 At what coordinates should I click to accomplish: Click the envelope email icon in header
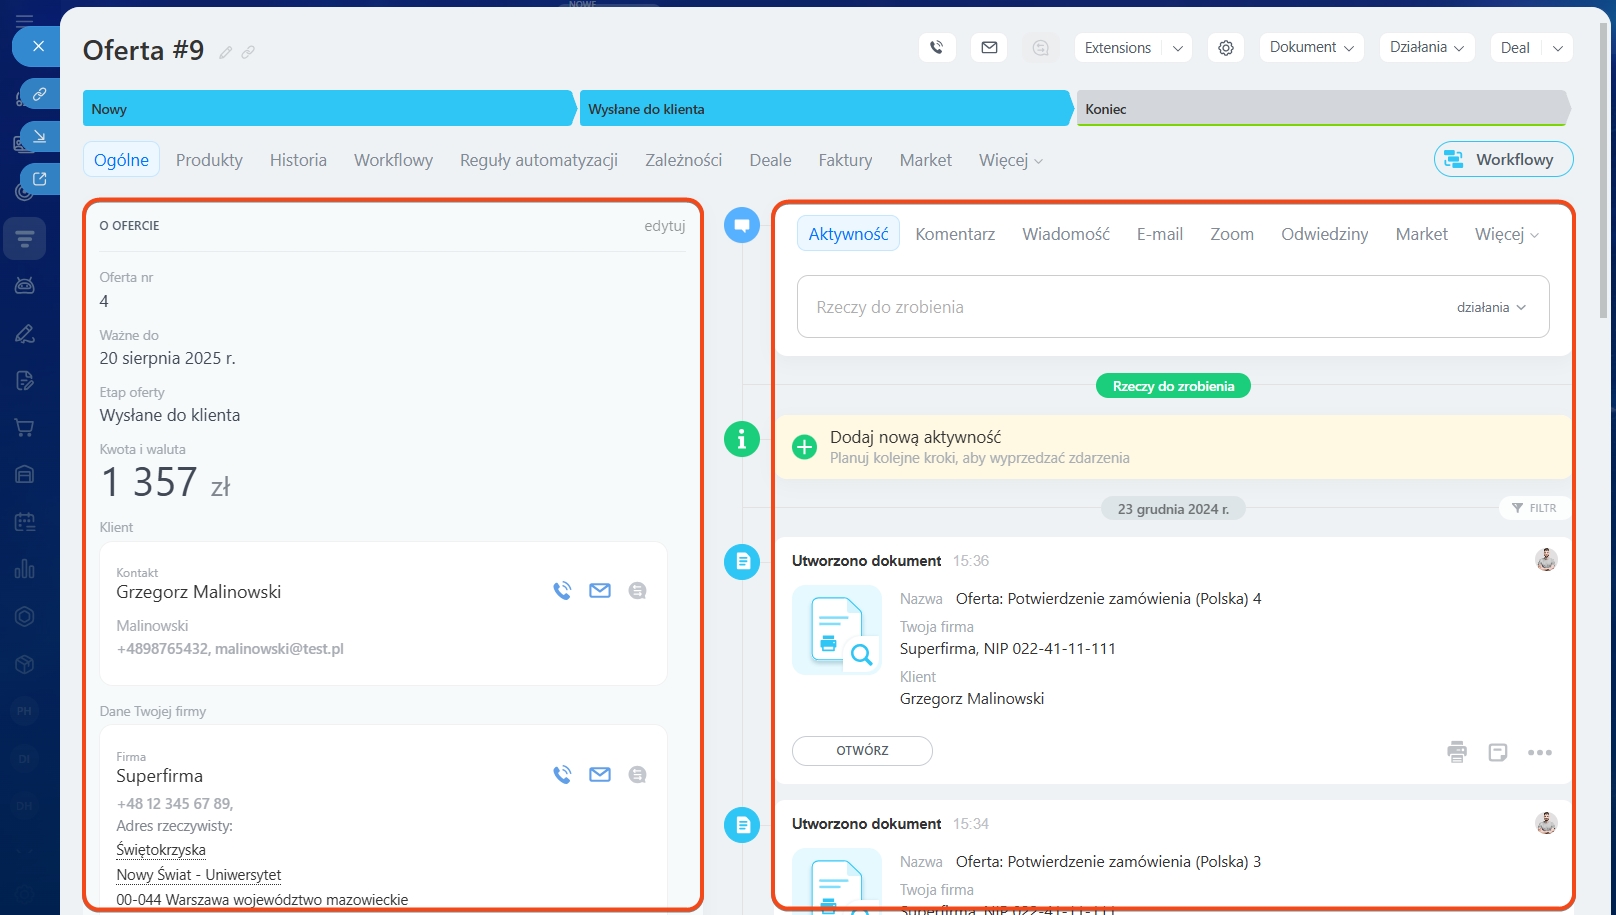point(989,47)
